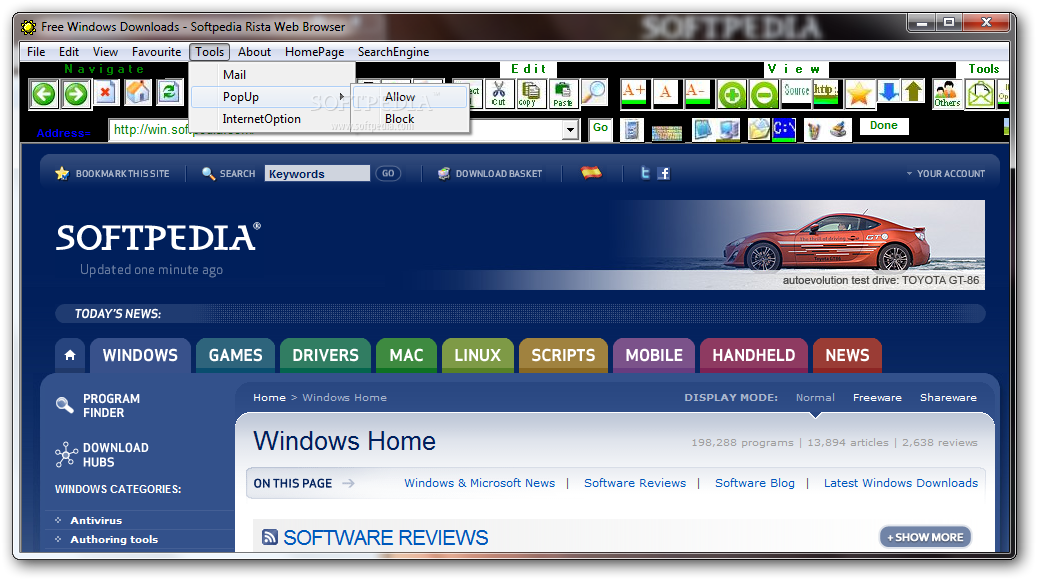Image resolution: width=1037 pixels, height=580 pixels.
Task: Open the Antivirus category
Action: (96, 520)
